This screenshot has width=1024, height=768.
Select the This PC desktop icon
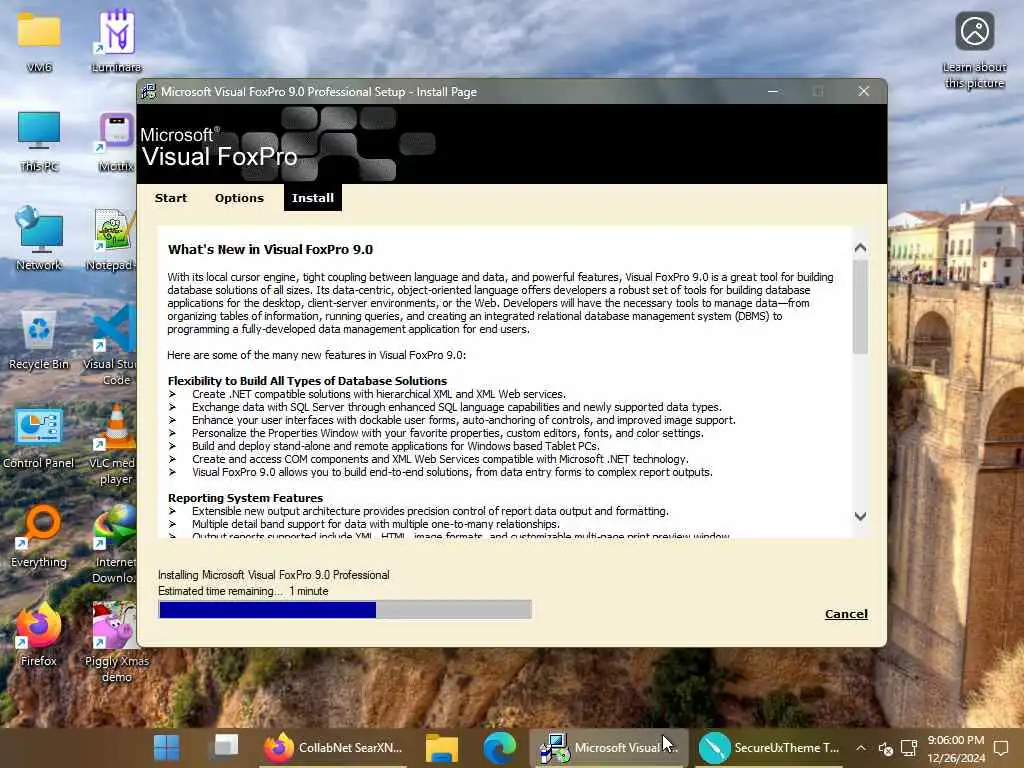click(x=39, y=140)
